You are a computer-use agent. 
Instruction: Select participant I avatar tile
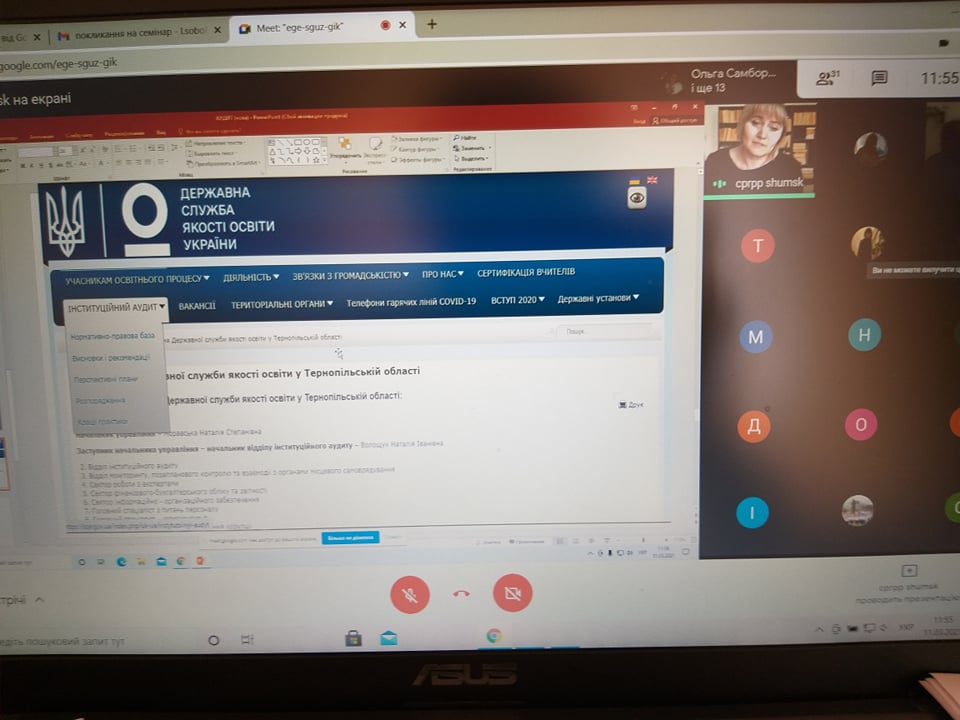coord(752,512)
